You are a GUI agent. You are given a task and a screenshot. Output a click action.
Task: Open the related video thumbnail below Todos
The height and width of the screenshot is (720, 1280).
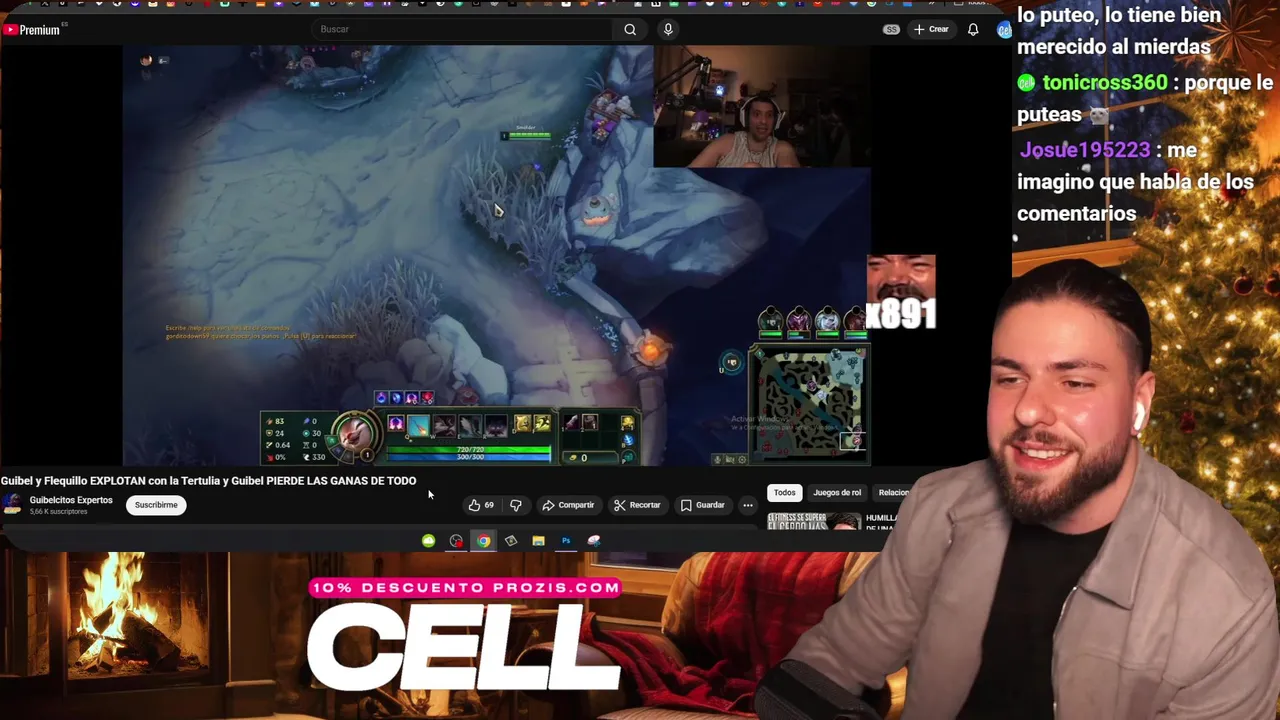(x=814, y=521)
